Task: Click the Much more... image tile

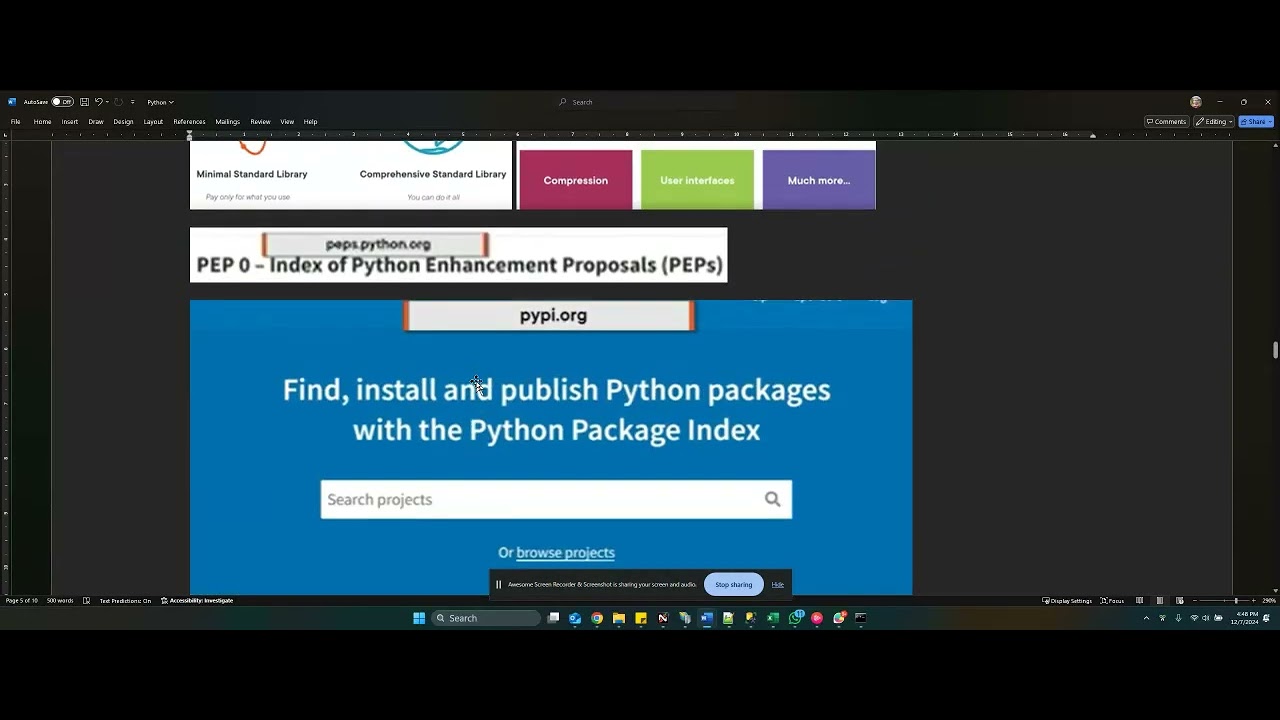Action: tap(819, 180)
